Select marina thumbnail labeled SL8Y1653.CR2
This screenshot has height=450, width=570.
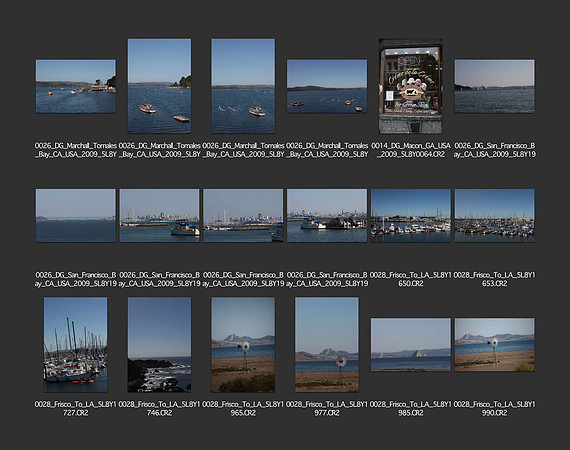(494, 215)
